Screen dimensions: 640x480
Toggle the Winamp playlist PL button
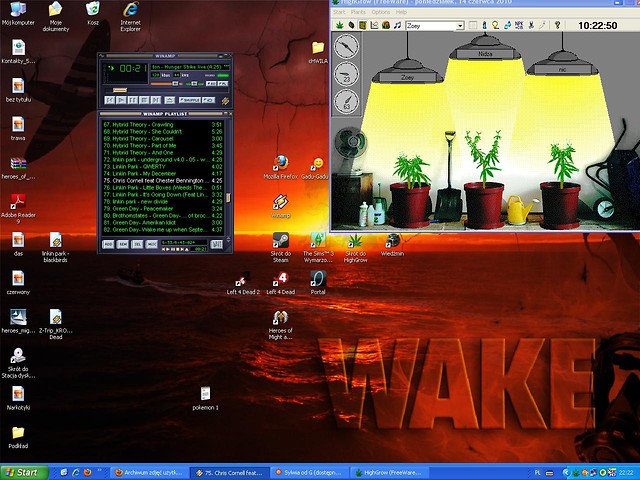pos(223,84)
